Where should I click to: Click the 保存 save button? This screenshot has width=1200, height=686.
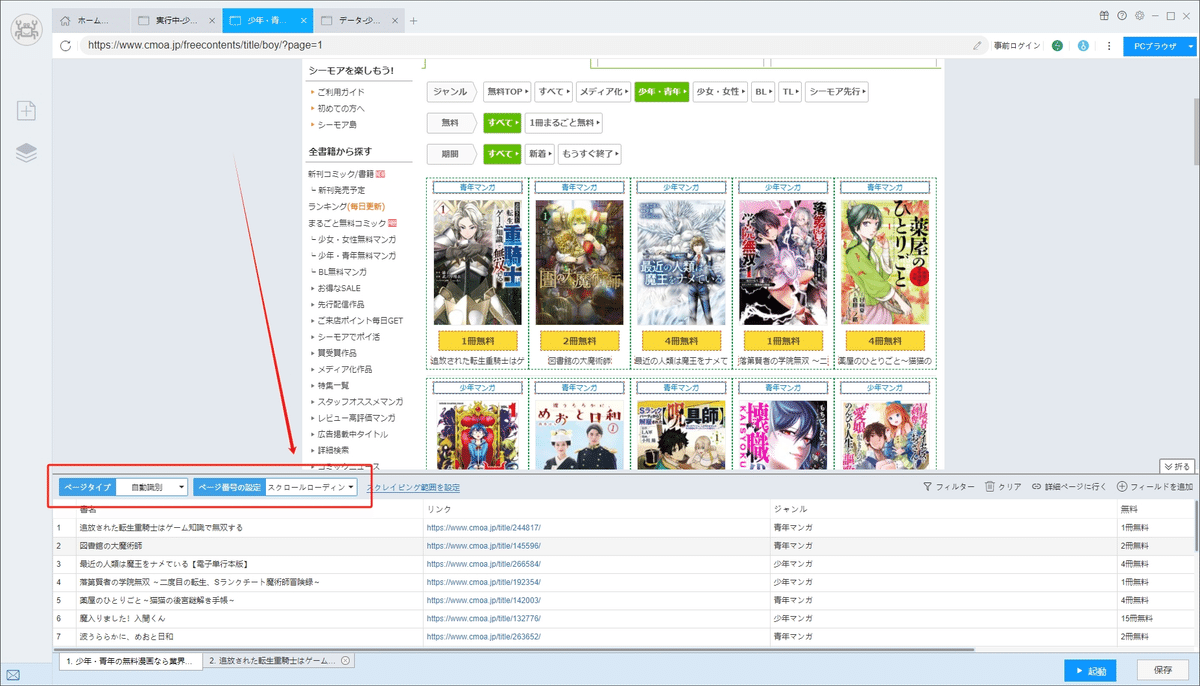(1163, 670)
